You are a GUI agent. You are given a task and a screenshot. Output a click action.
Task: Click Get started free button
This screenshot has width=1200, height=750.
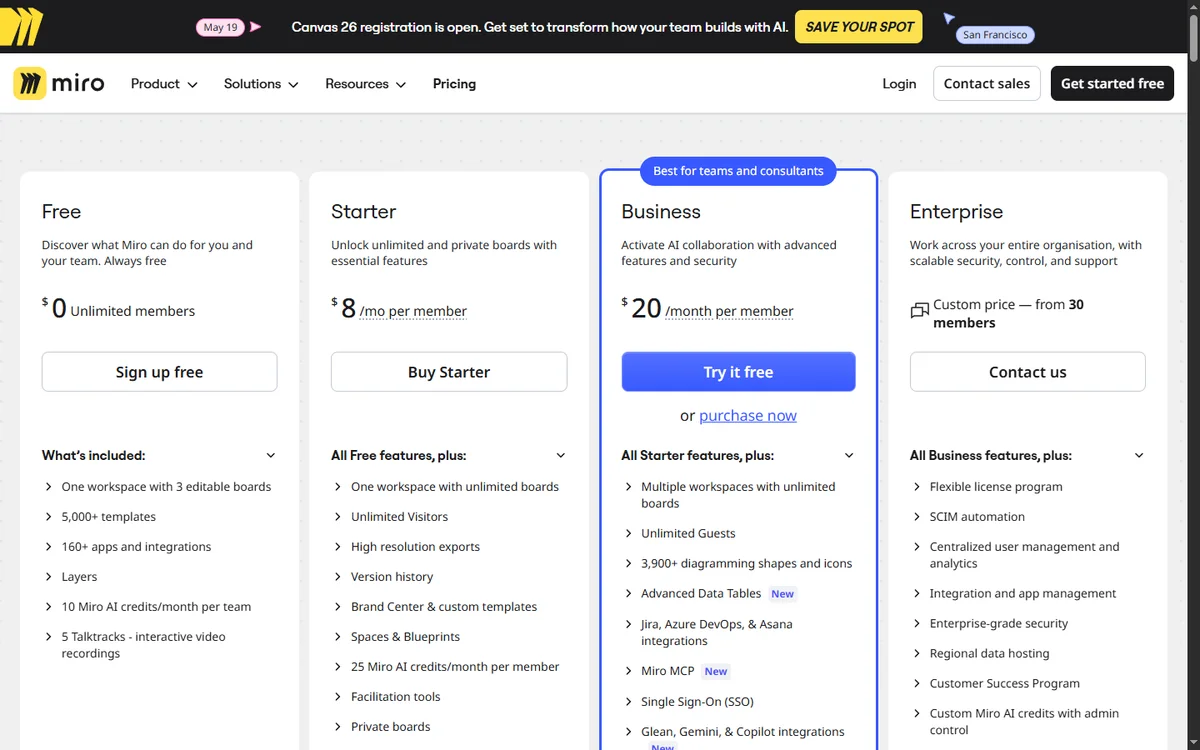(1112, 84)
